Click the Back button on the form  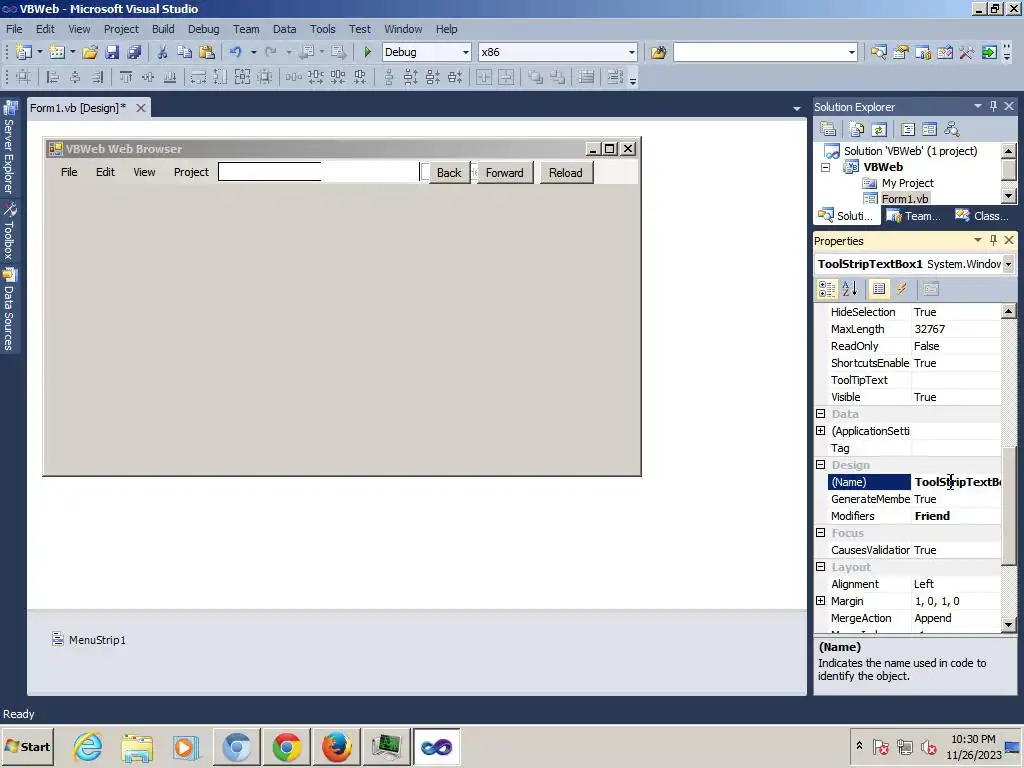(x=449, y=172)
